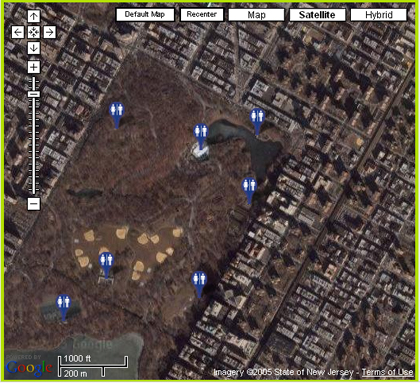Pan map left with arrow button

coord(18,32)
